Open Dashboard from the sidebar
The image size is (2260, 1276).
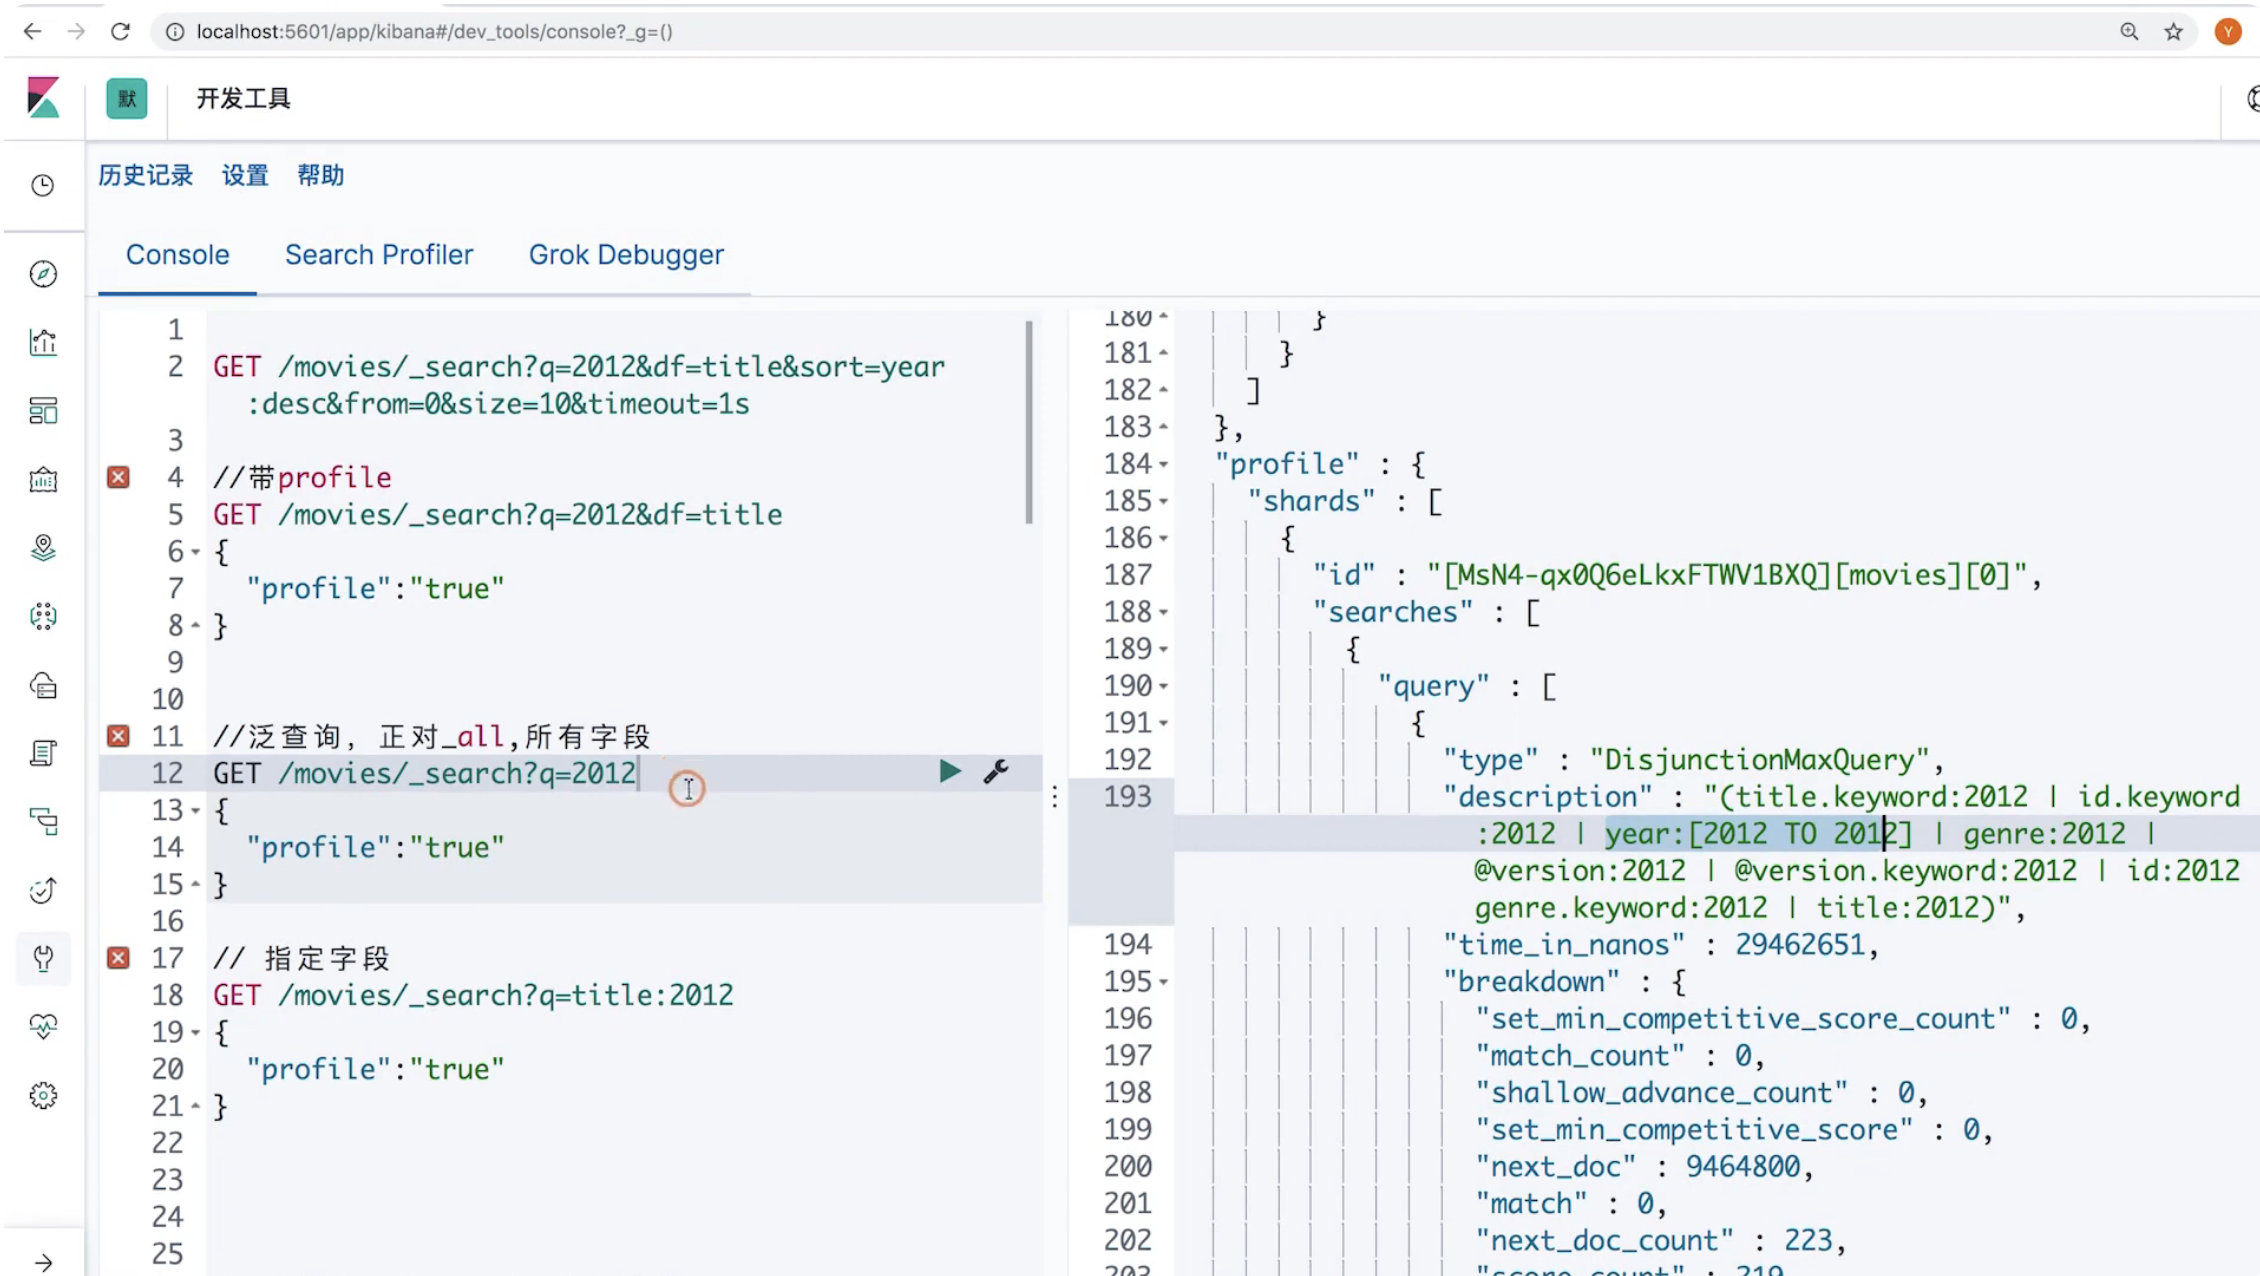pyautogui.click(x=43, y=410)
